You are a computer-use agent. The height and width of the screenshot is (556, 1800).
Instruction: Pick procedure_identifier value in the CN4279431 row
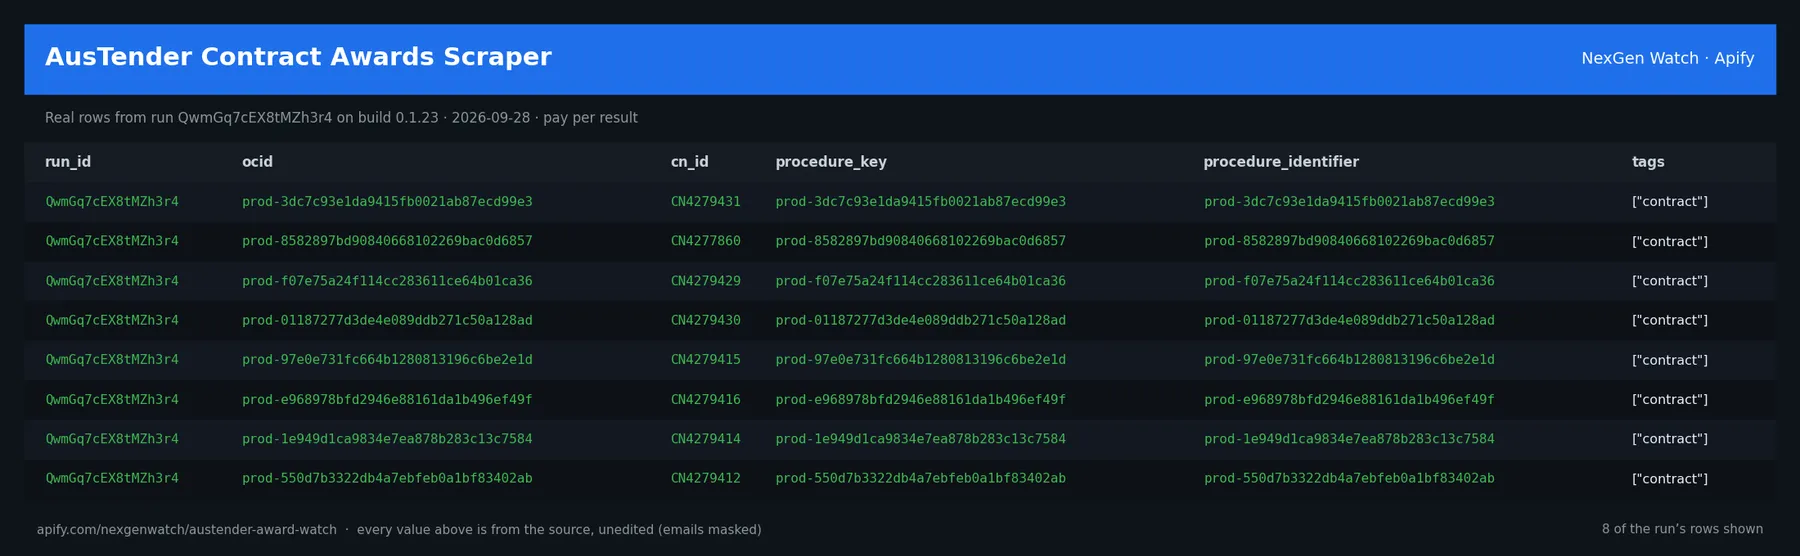coord(1349,202)
